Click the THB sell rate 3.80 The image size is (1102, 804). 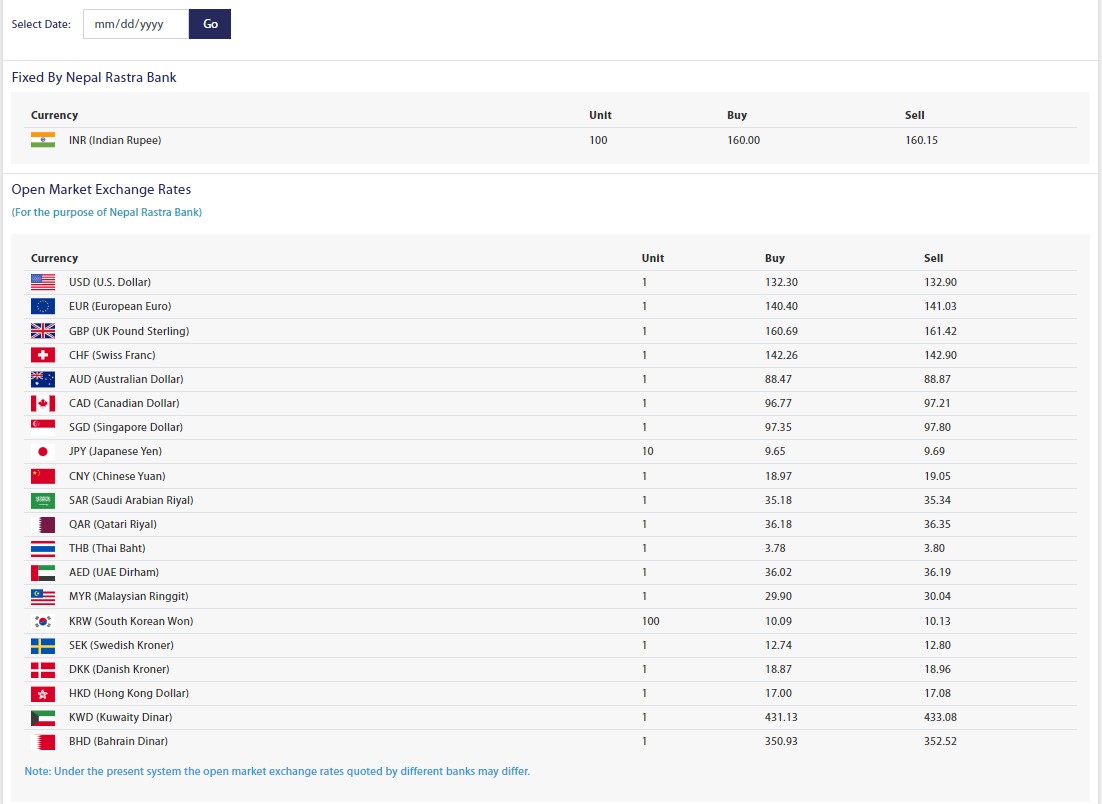click(x=935, y=547)
